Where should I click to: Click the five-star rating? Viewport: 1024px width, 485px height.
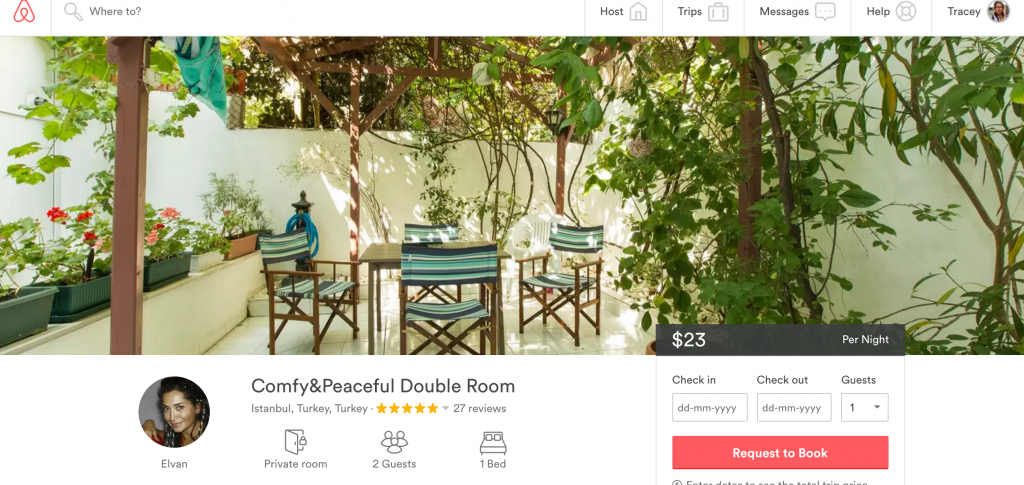(407, 409)
